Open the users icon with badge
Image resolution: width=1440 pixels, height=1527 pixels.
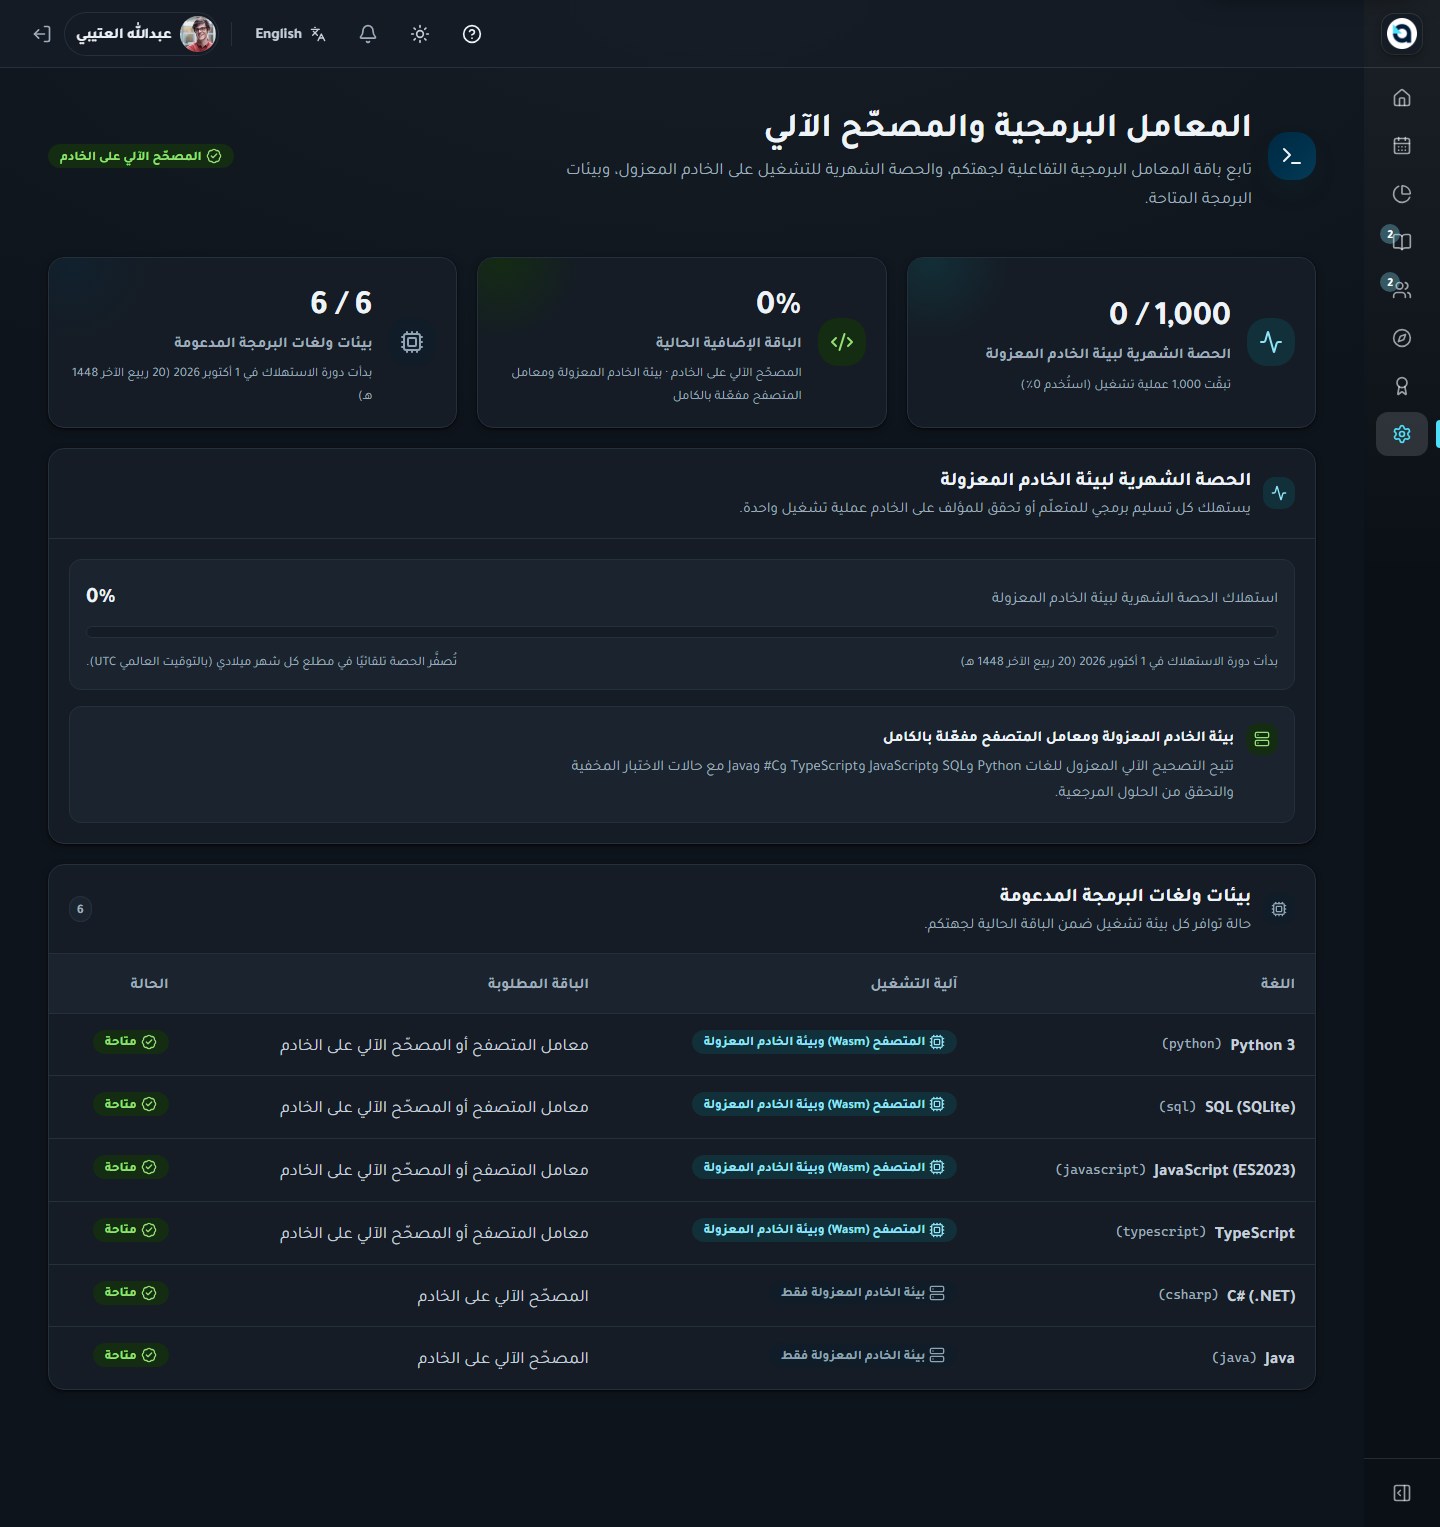(x=1401, y=289)
